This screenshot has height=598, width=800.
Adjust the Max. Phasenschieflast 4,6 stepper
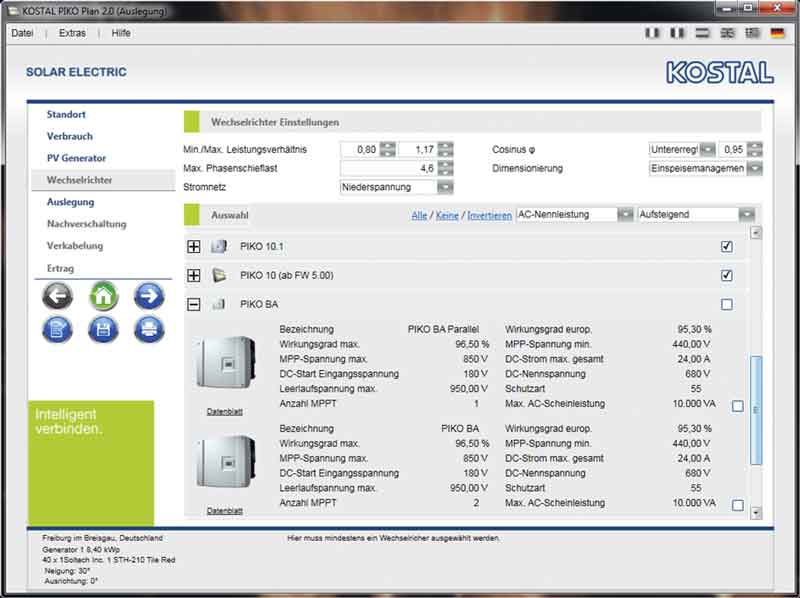pyautogui.click(x=445, y=168)
